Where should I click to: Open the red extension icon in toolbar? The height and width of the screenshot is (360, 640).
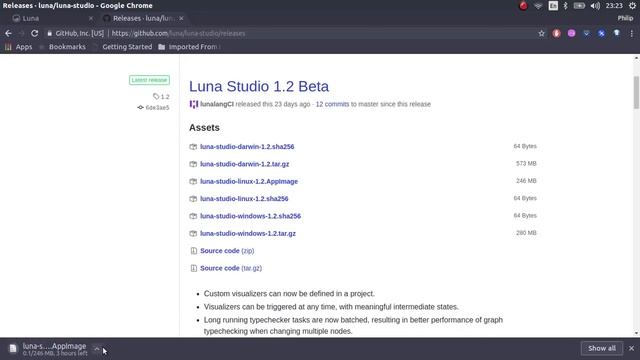556,33
